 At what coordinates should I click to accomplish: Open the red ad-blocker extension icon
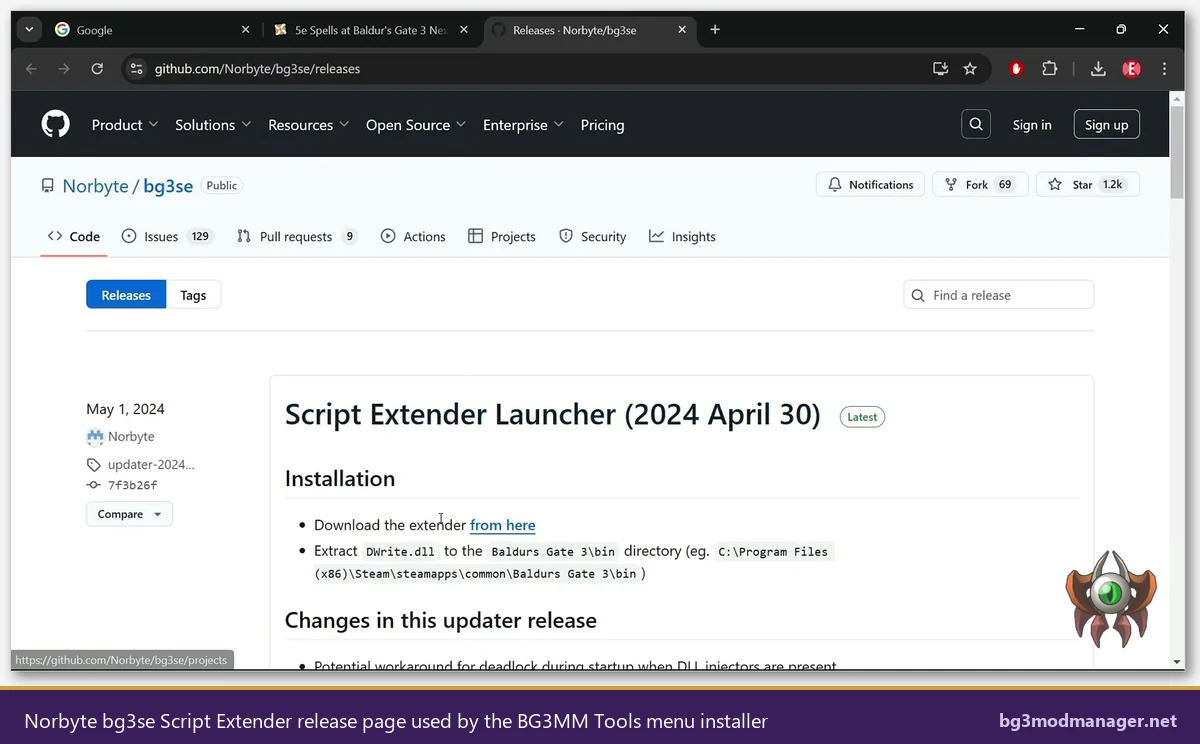1017,69
